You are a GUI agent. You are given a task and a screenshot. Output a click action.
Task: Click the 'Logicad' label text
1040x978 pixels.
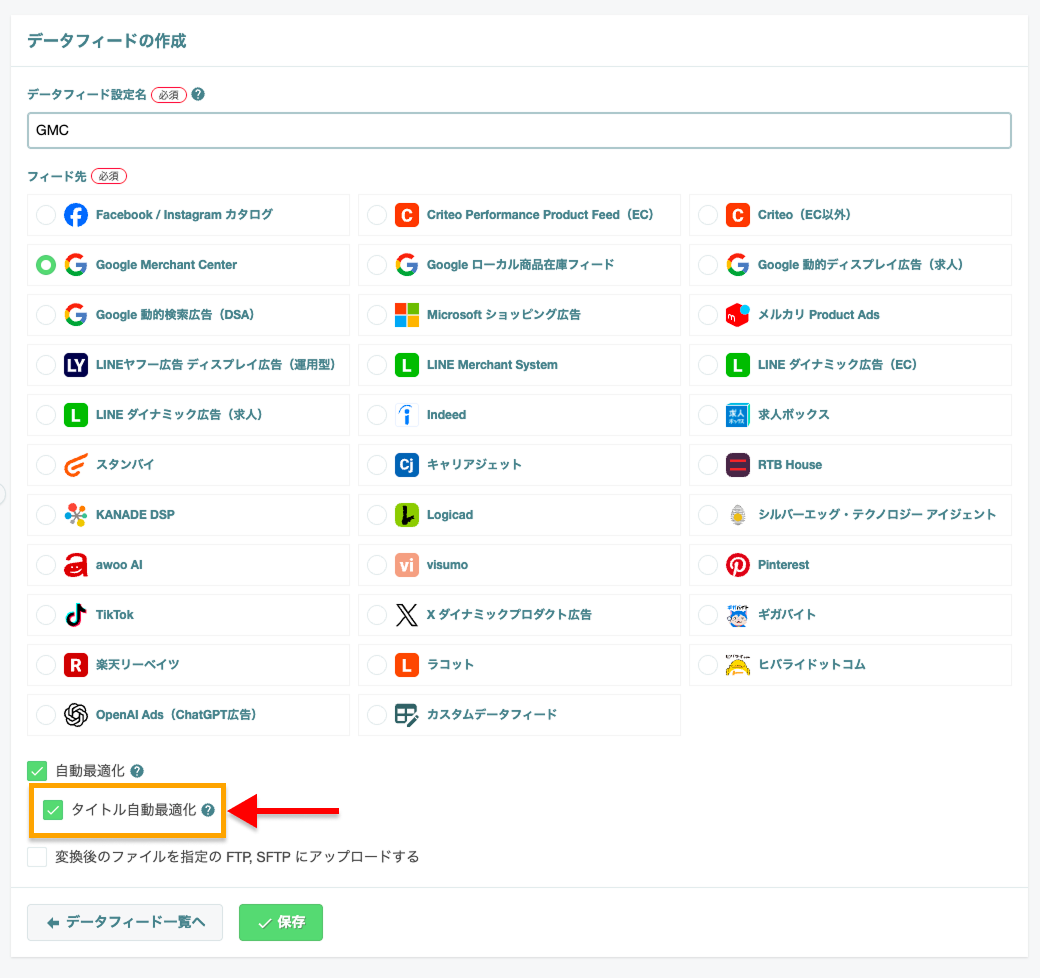450,515
